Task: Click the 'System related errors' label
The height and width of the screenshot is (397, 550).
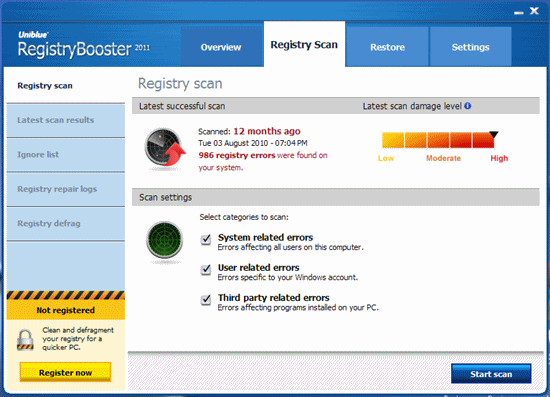Action: coord(266,237)
